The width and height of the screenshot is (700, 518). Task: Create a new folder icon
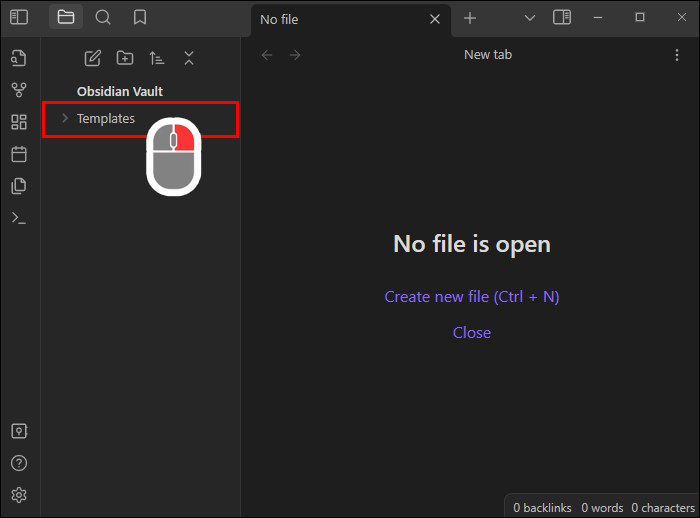click(x=125, y=58)
